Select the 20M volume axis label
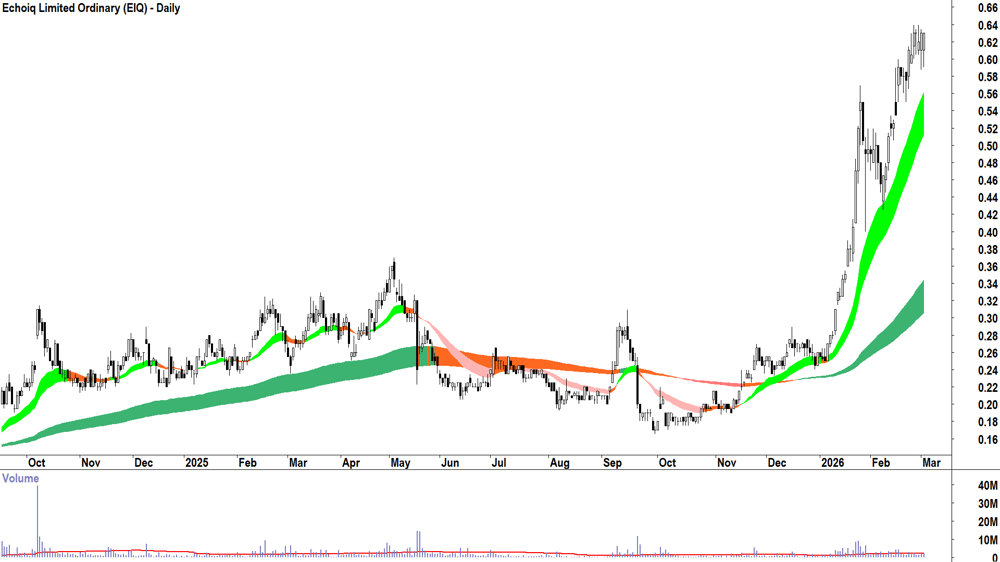1000x562 pixels. 988,522
